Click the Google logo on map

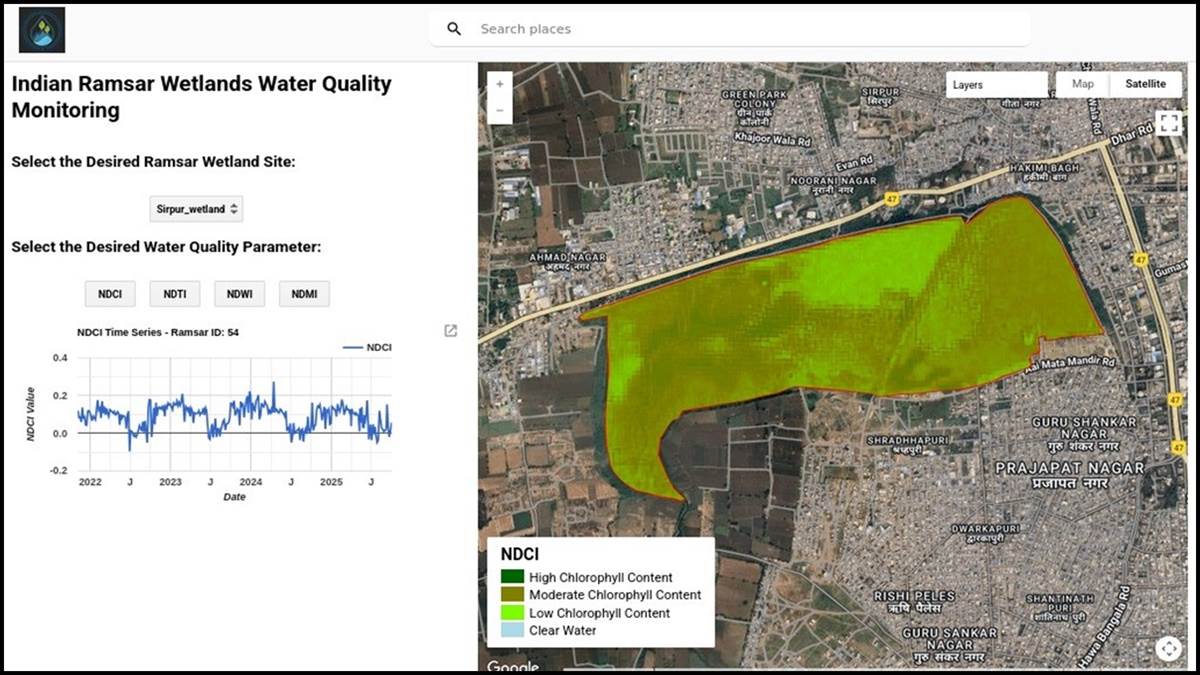(x=513, y=666)
